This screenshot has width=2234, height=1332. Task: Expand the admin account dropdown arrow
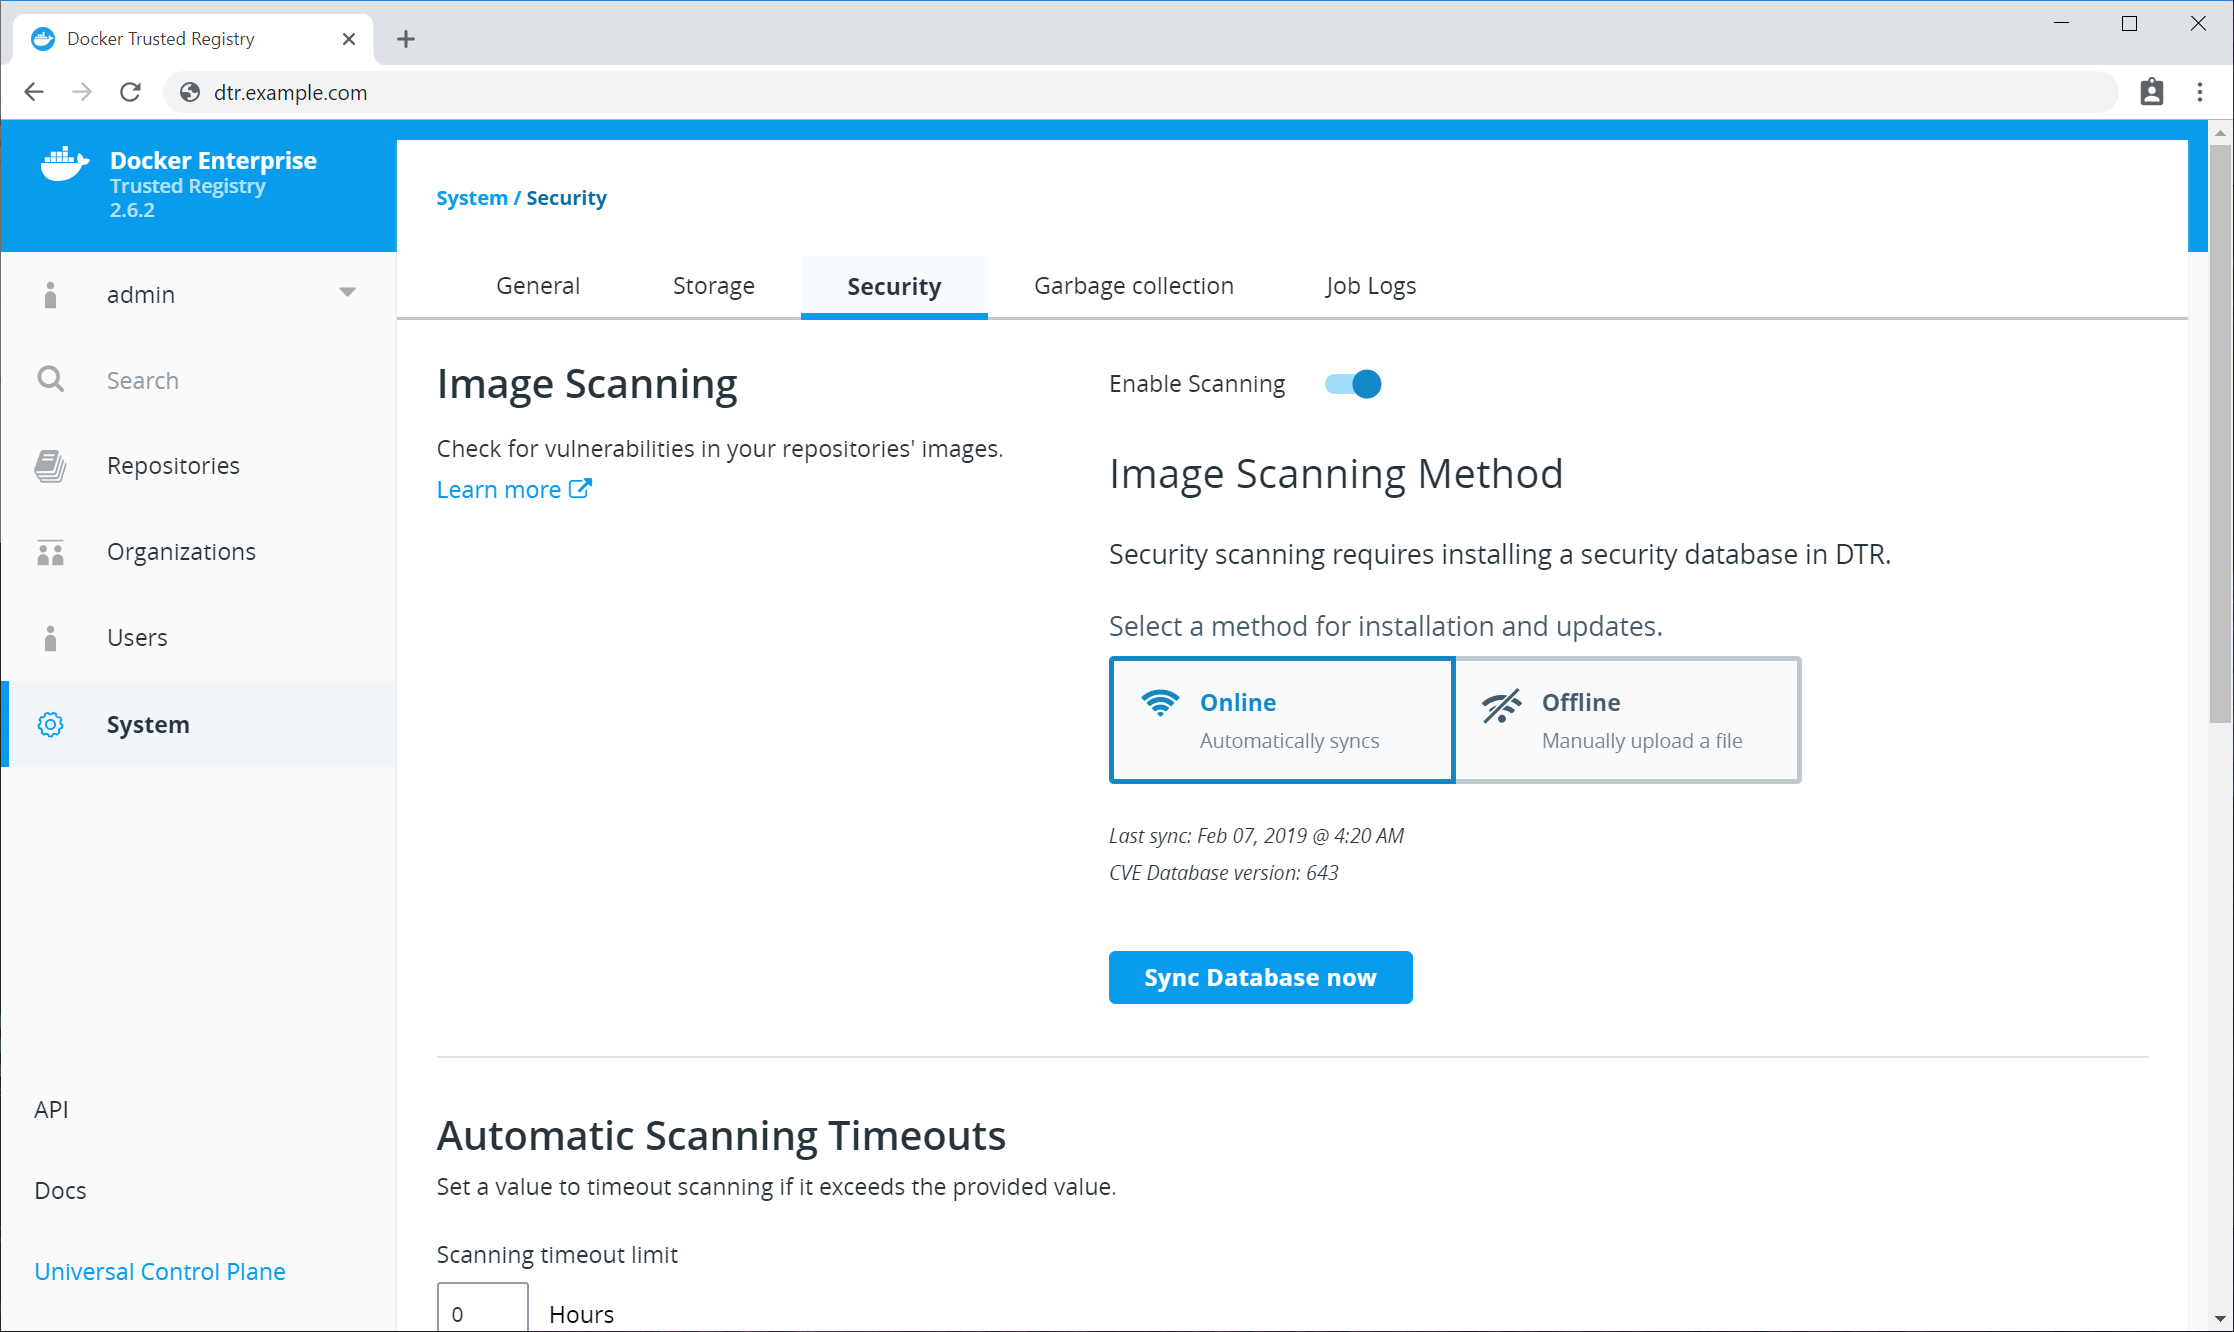tap(347, 293)
